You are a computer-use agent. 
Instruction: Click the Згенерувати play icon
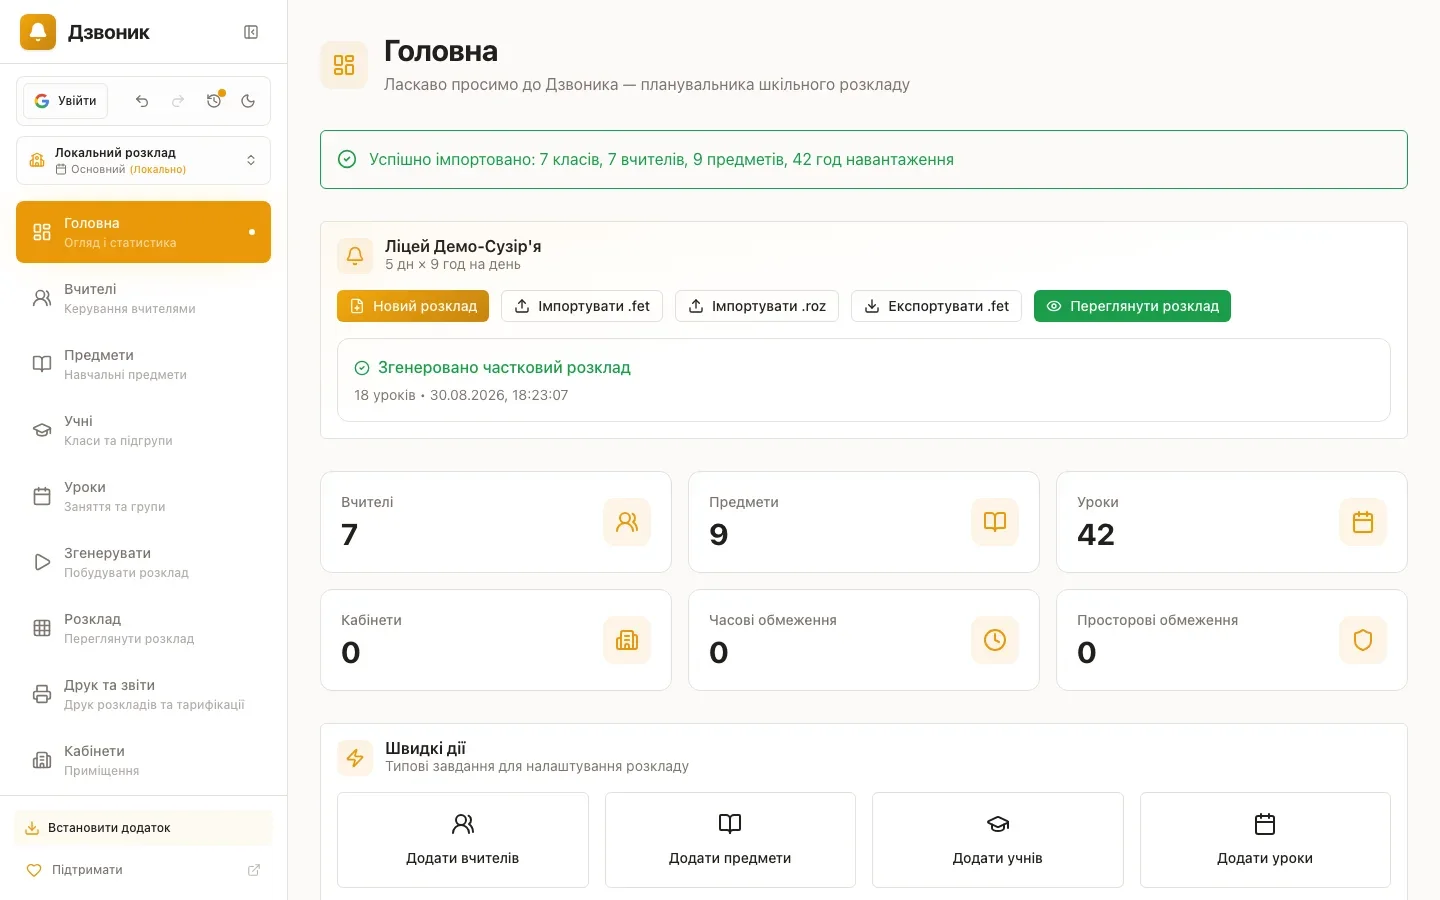(x=42, y=562)
